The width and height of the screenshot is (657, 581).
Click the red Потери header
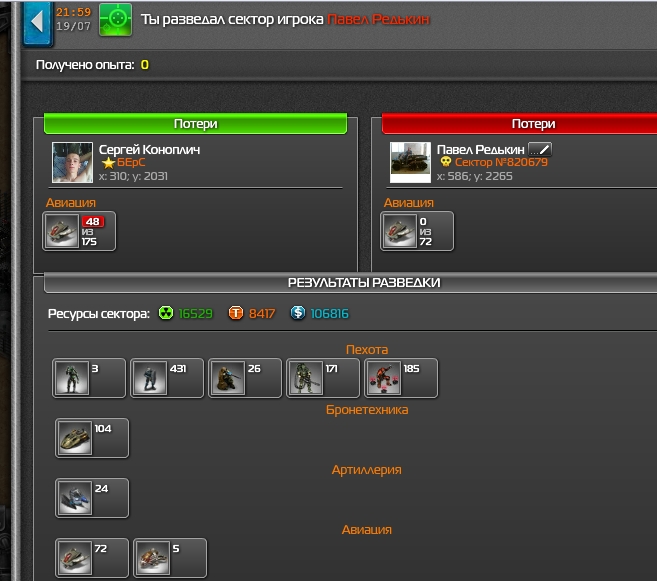(x=520, y=124)
